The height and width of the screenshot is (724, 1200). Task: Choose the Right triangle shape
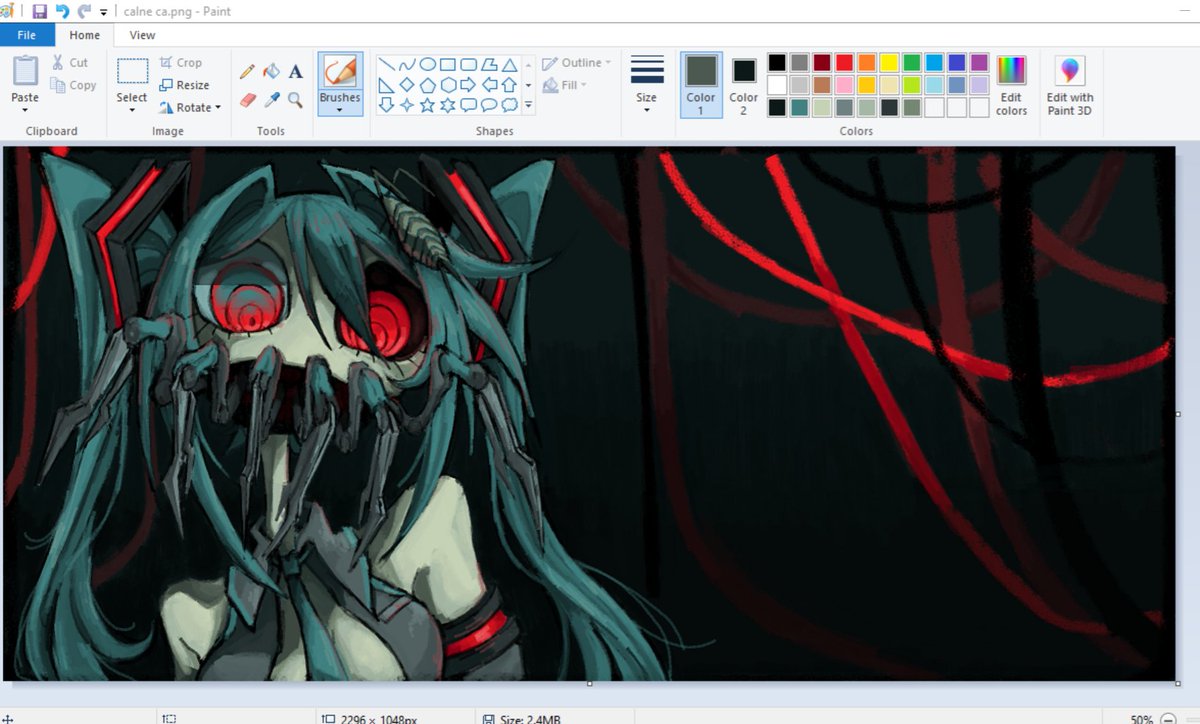click(386, 85)
